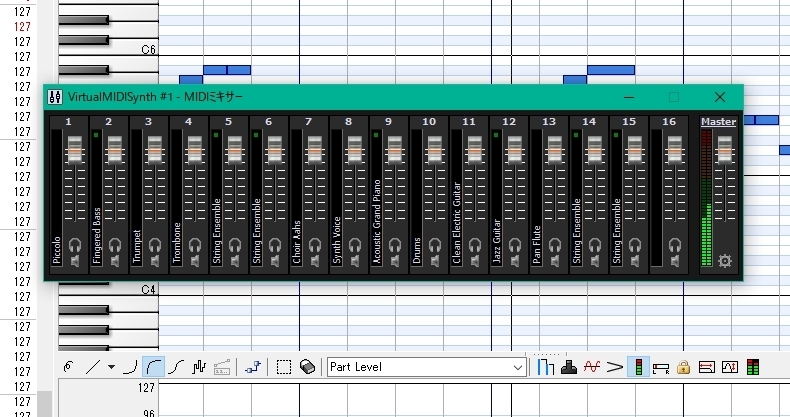790x417 pixels.
Task: Click the accent arrow icon
Action: [615, 367]
